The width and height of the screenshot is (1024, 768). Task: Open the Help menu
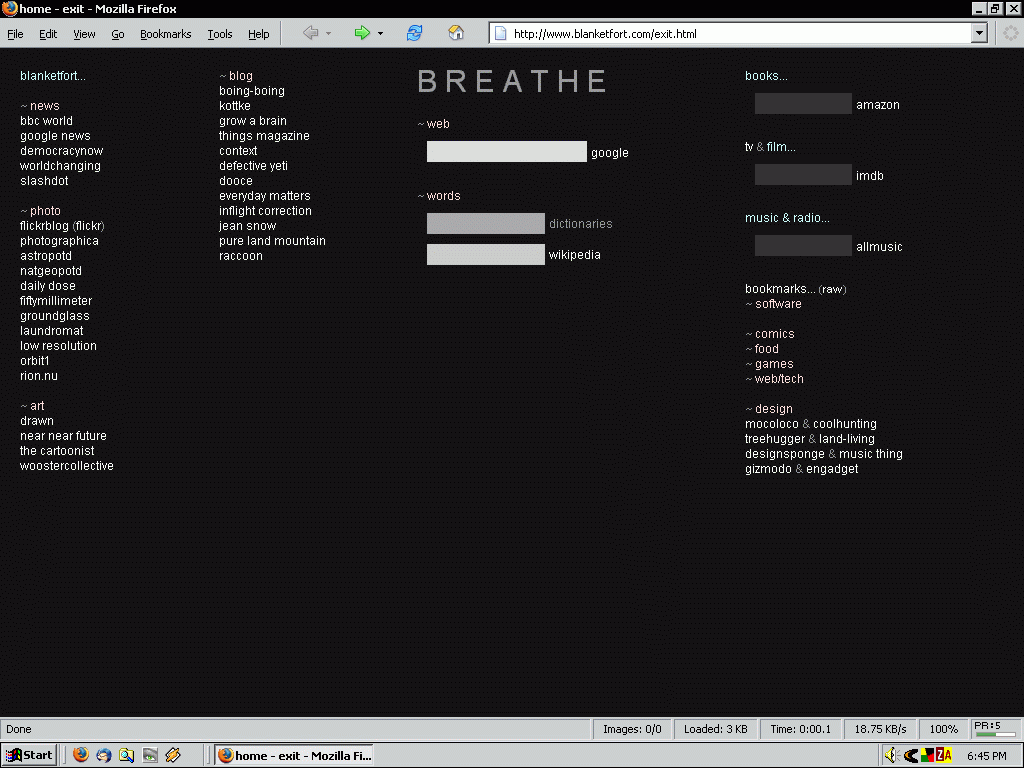(259, 34)
